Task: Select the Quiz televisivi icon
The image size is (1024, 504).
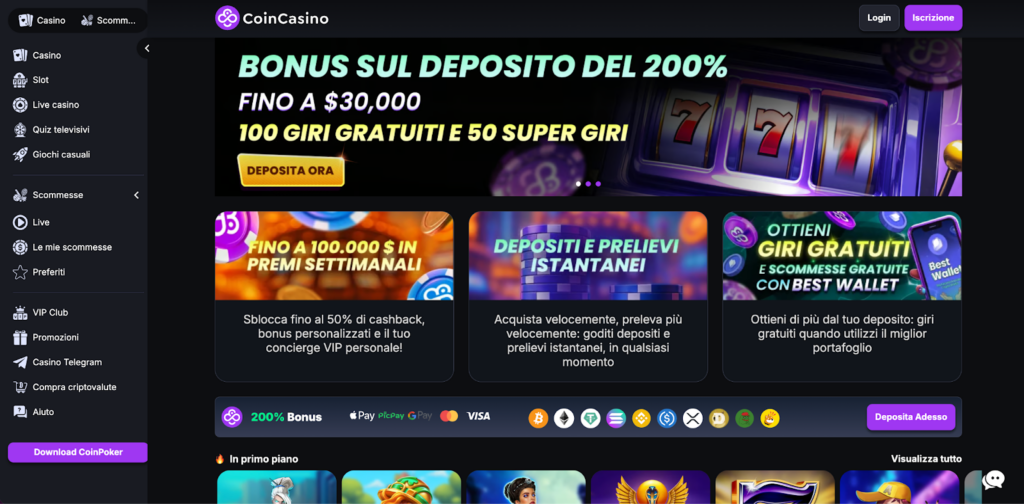Action: tap(20, 129)
